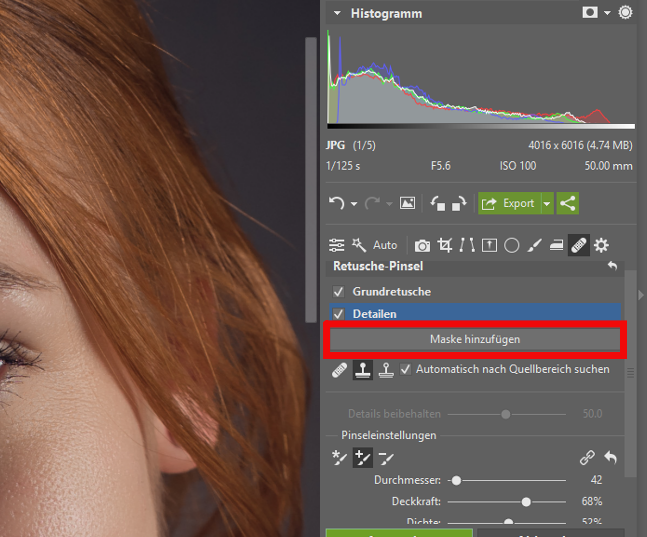Open the redo history dropdown arrow
The width and height of the screenshot is (647, 537).
pos(389,203)
